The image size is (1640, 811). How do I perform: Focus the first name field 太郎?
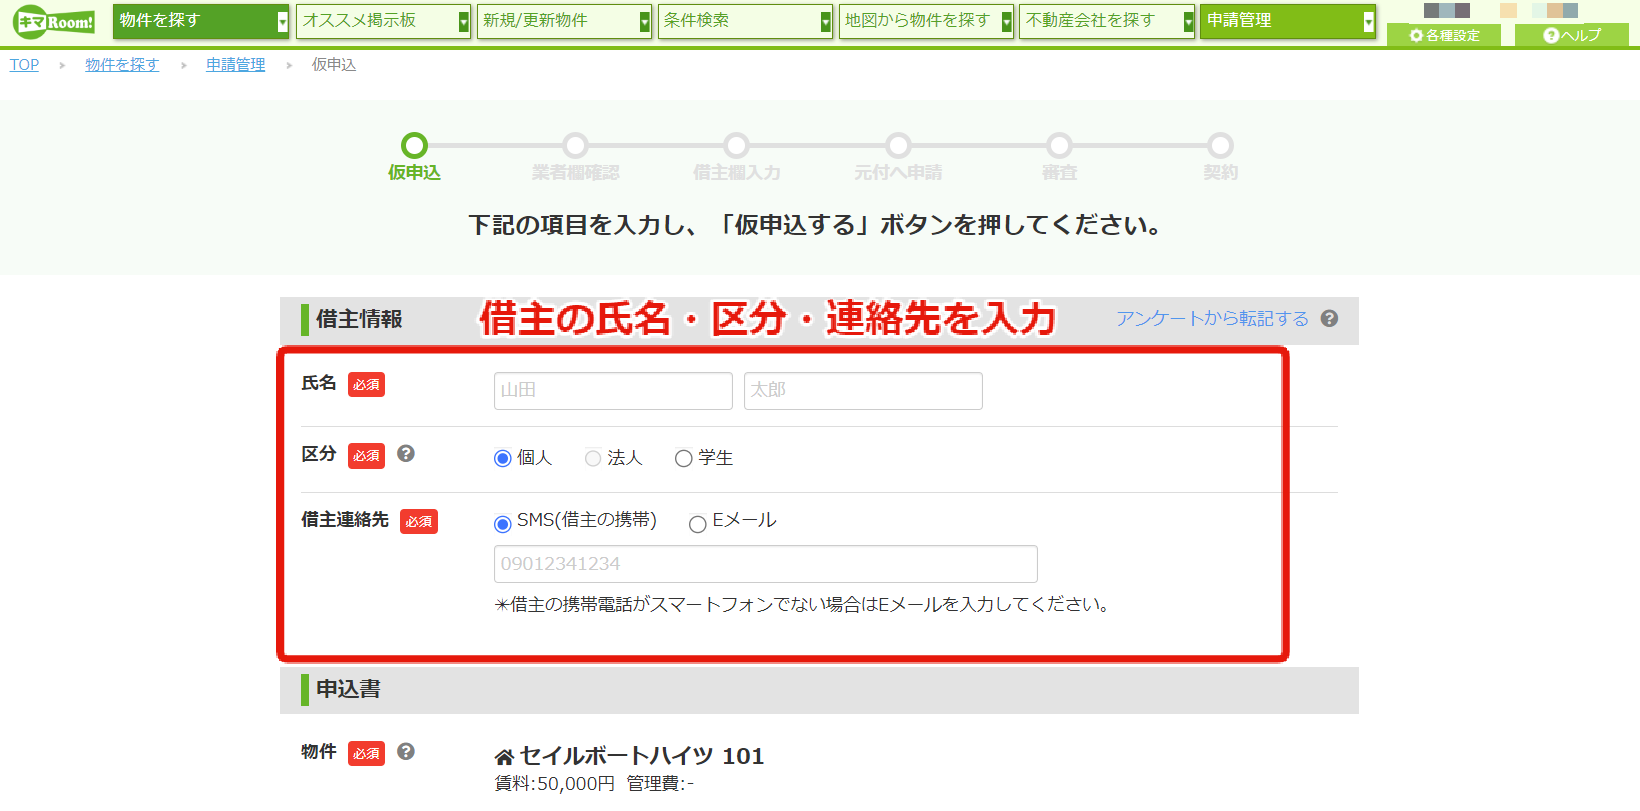tap(863, 390)
